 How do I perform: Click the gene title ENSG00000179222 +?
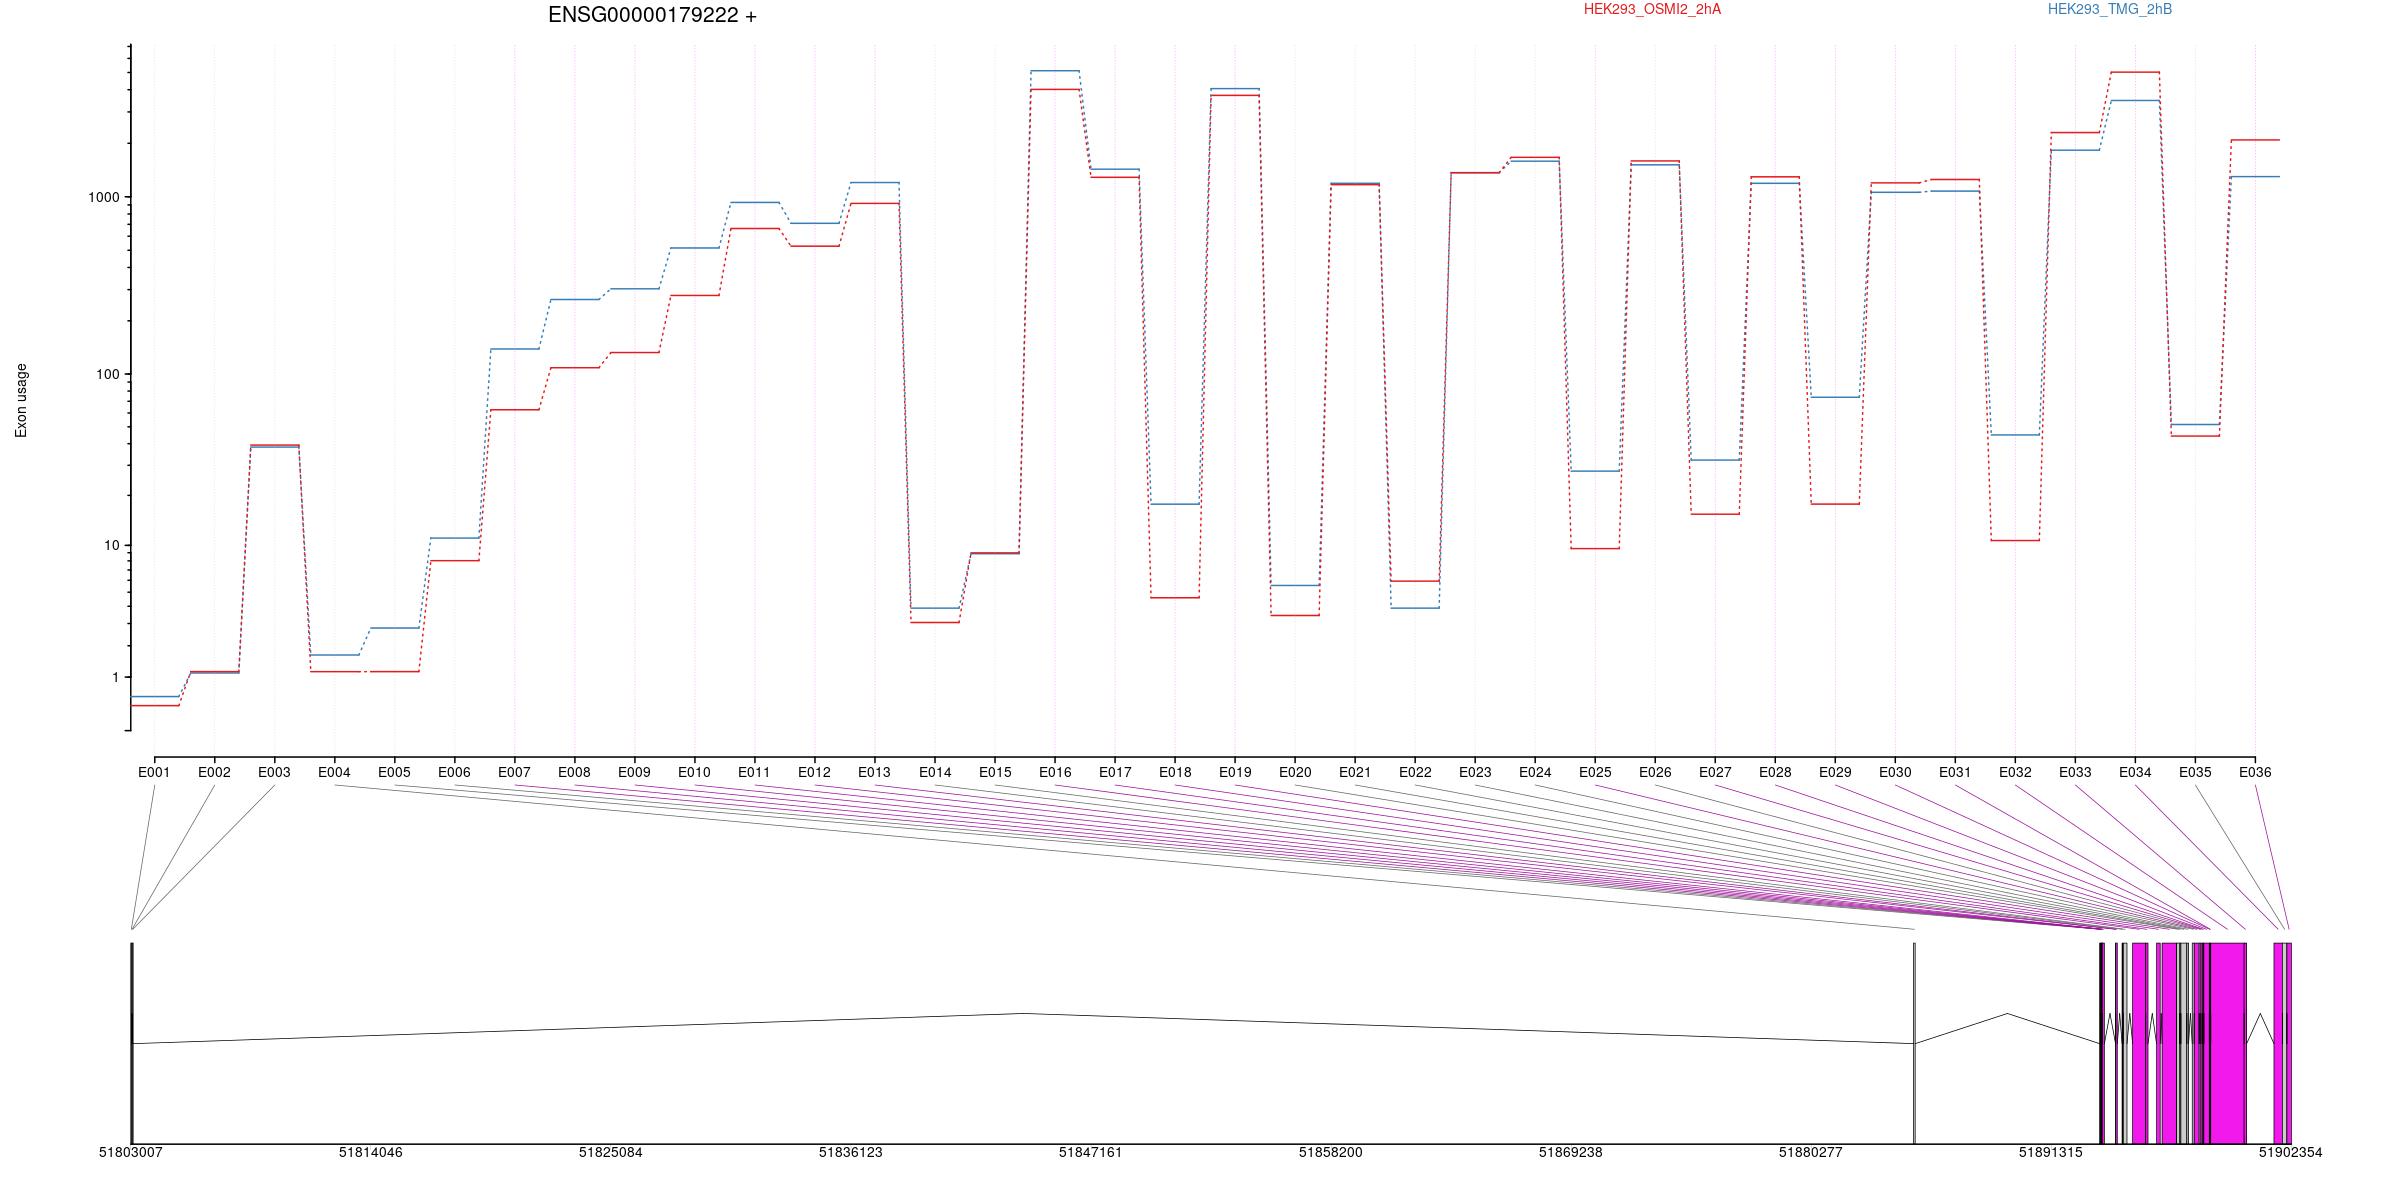coord(652,15)
